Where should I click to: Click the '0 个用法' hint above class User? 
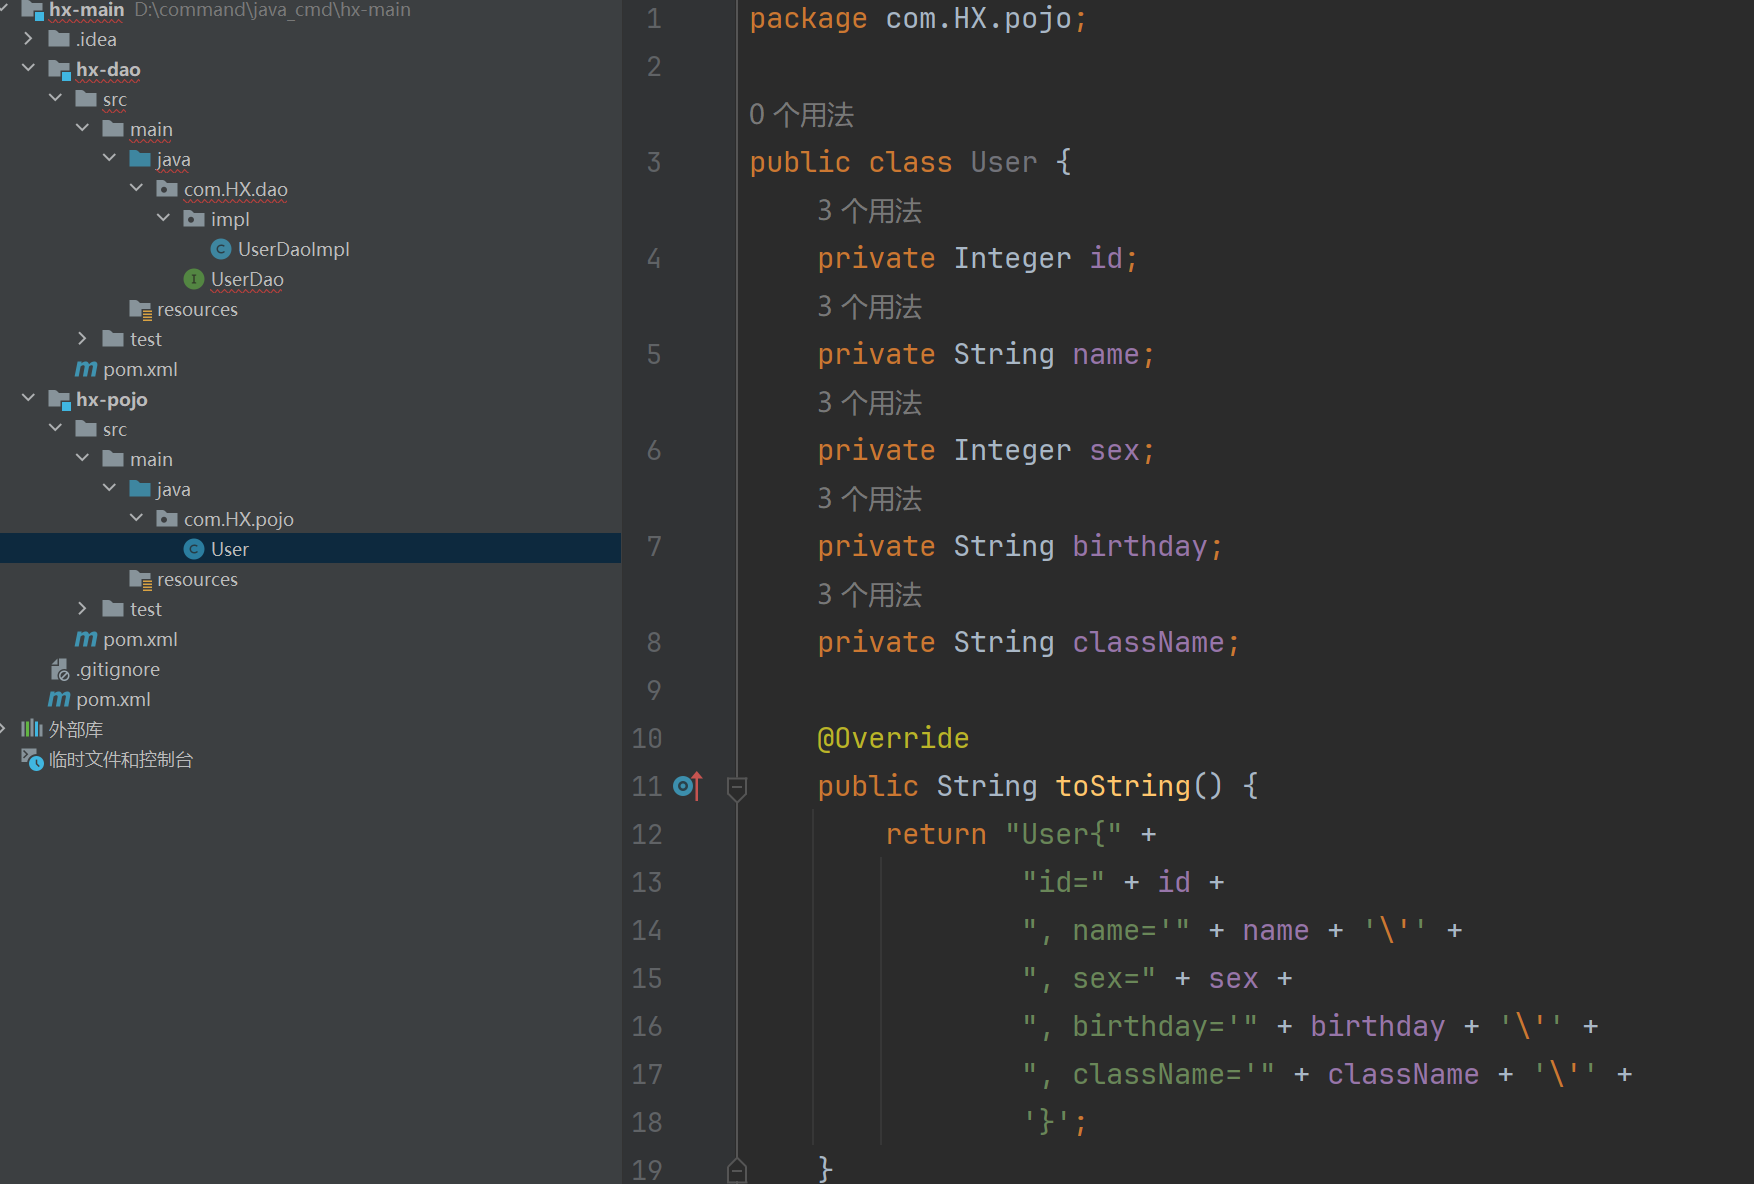tap(801, 115)
